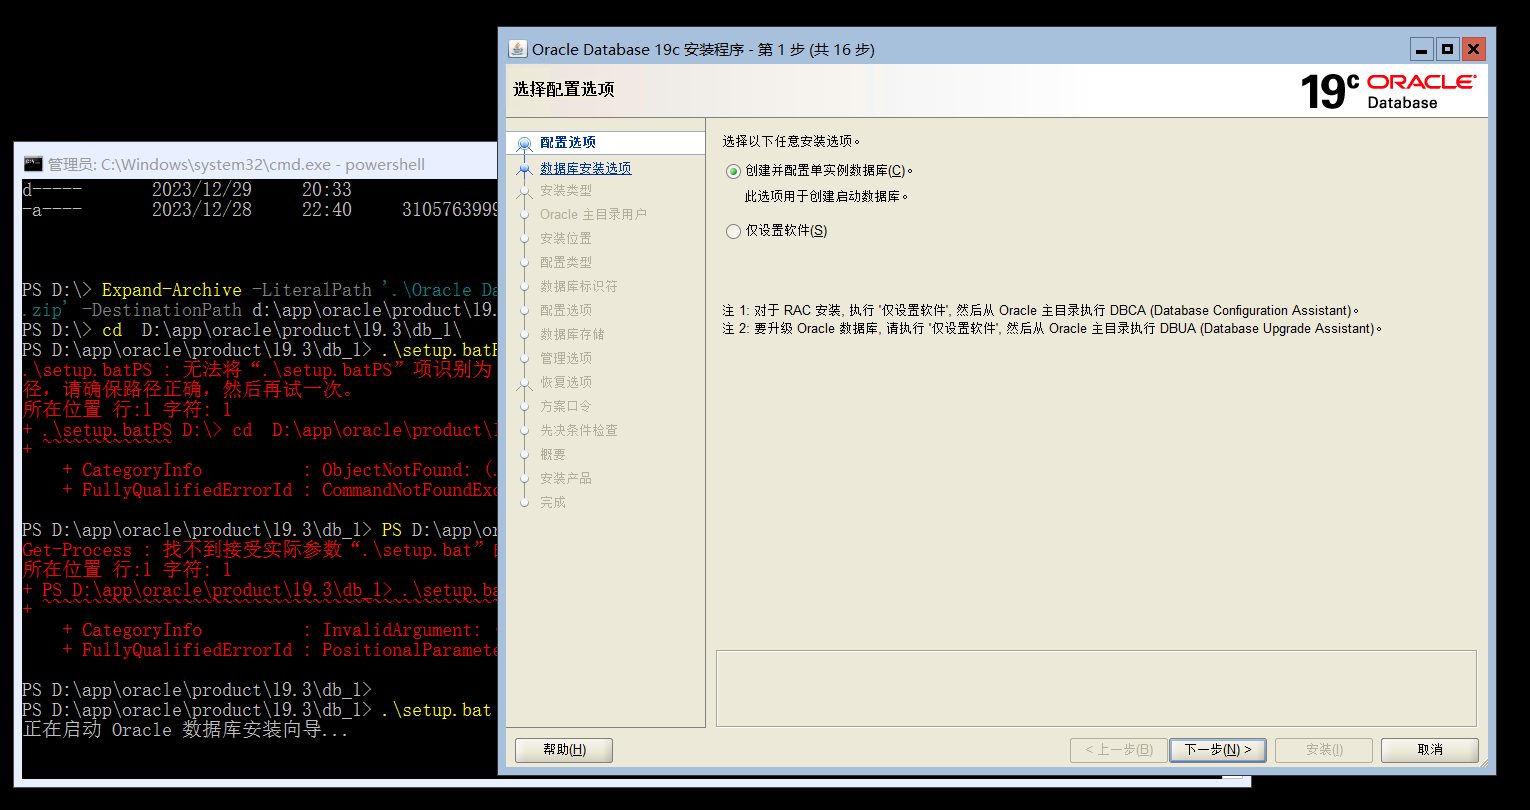This screenshot has width=1530, height=810.
Task: Enable the single instance database option again
Action: [732, 172]
